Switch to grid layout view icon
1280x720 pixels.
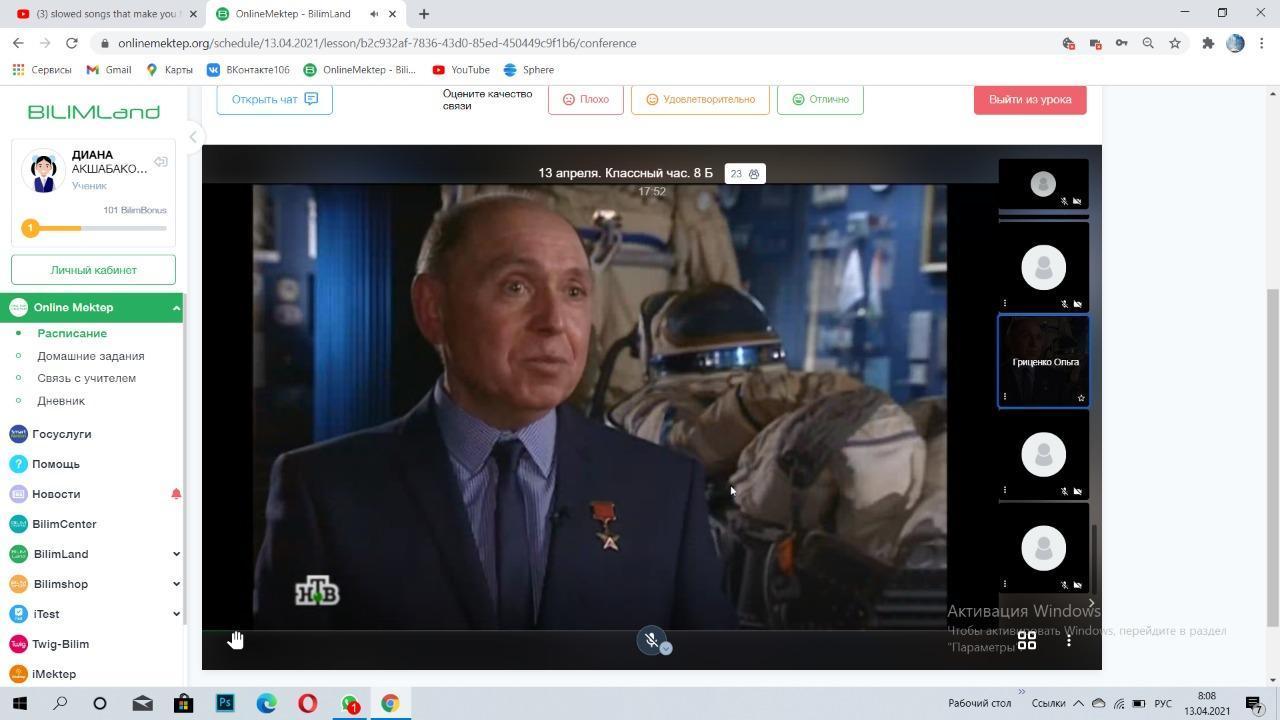(x=1027, y=640)
